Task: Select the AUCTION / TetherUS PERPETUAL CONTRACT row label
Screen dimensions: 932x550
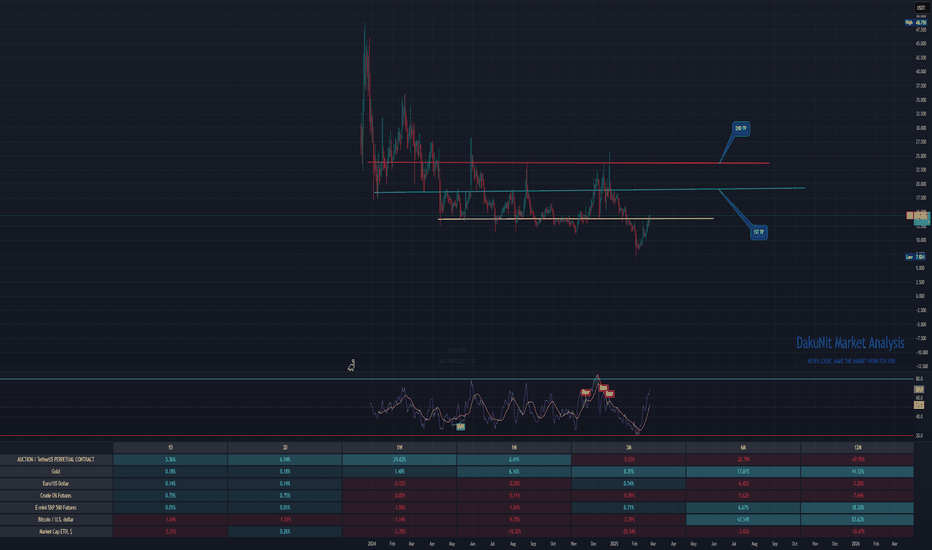Action: pyautogui.click(x=56, y=460)
